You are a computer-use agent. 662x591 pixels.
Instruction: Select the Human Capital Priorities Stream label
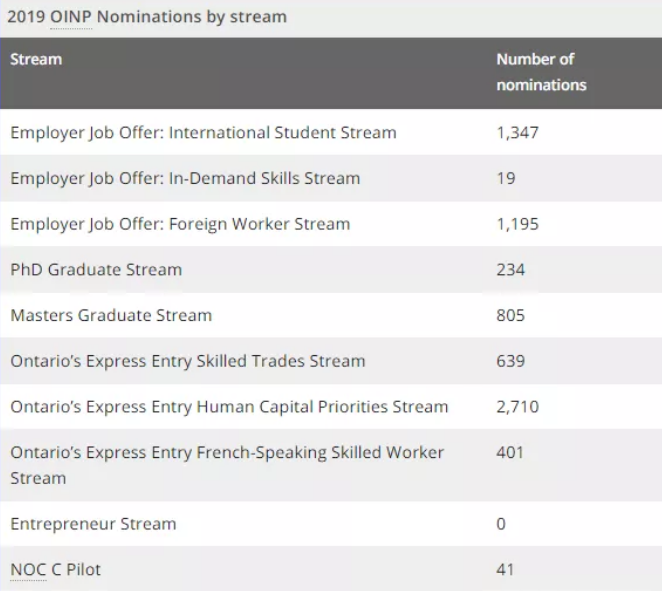click(229, 406)
